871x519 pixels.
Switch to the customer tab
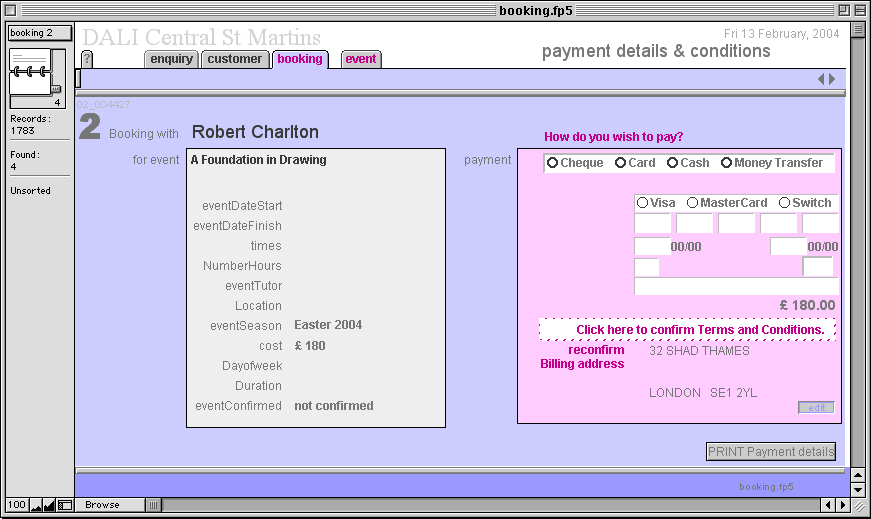point(235,59)
